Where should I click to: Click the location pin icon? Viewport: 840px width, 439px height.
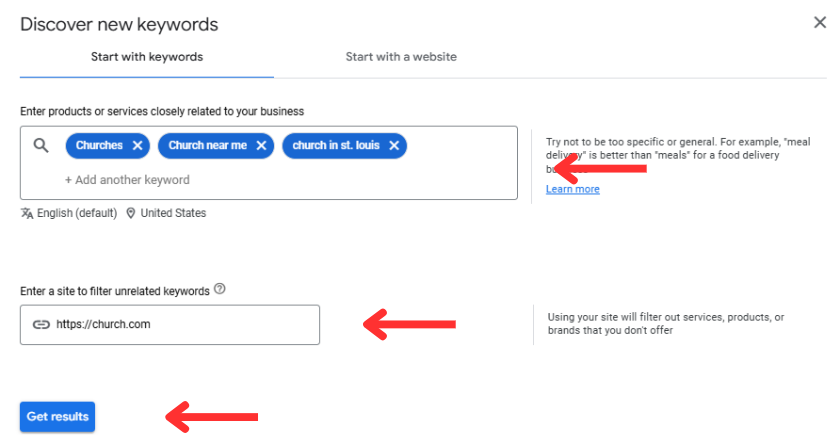131,213
